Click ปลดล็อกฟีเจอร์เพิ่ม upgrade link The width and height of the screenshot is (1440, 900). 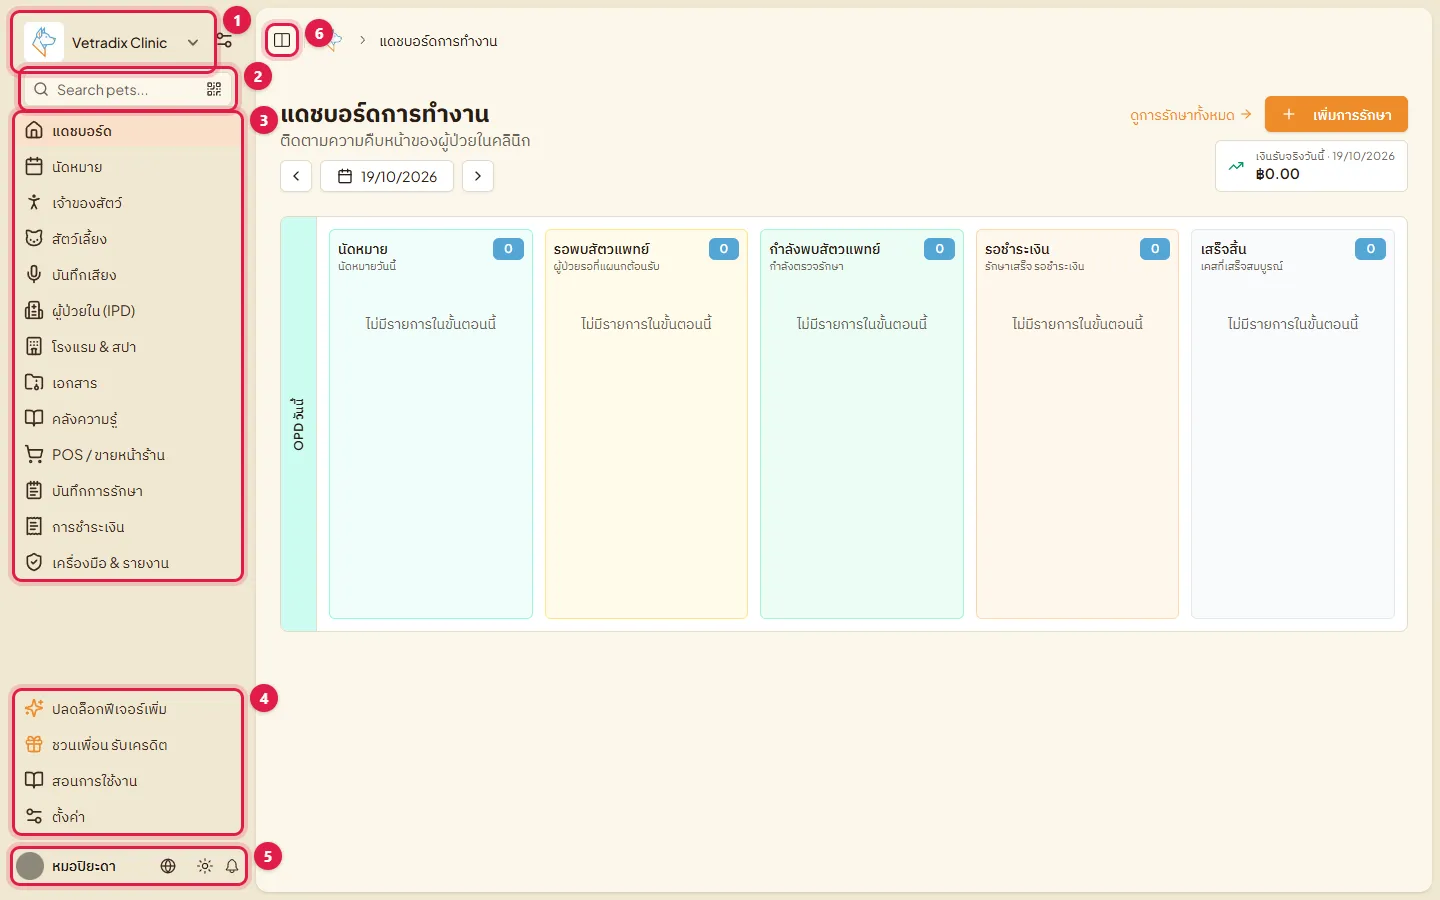(x=128, y=709)
